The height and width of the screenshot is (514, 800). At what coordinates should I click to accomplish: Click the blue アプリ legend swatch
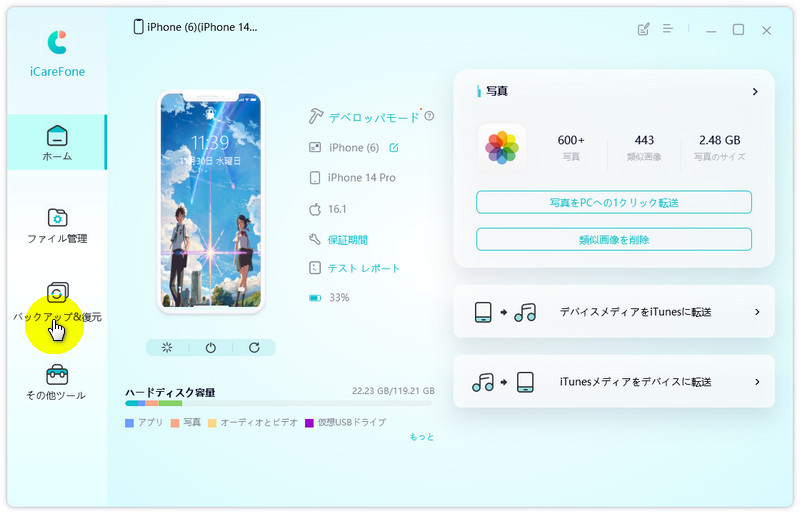[x=129, y=423]
